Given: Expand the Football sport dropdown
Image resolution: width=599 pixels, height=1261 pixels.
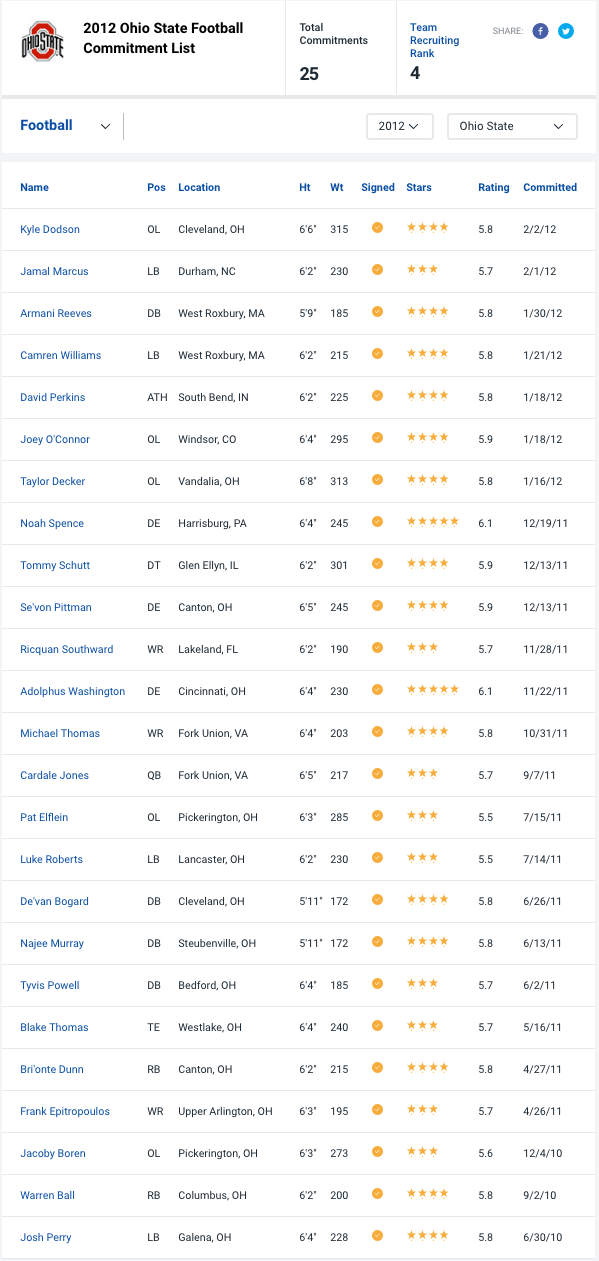Looking at the screenshot, I should [66, 126].
